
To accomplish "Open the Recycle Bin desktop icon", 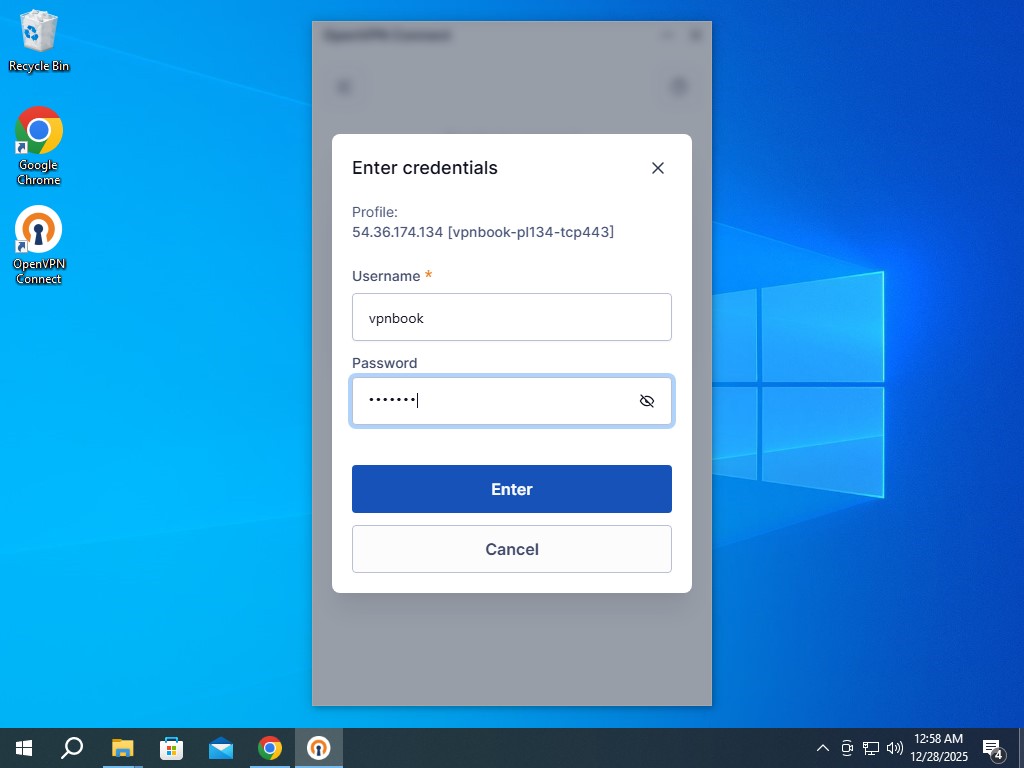I will tap(39, 41).
